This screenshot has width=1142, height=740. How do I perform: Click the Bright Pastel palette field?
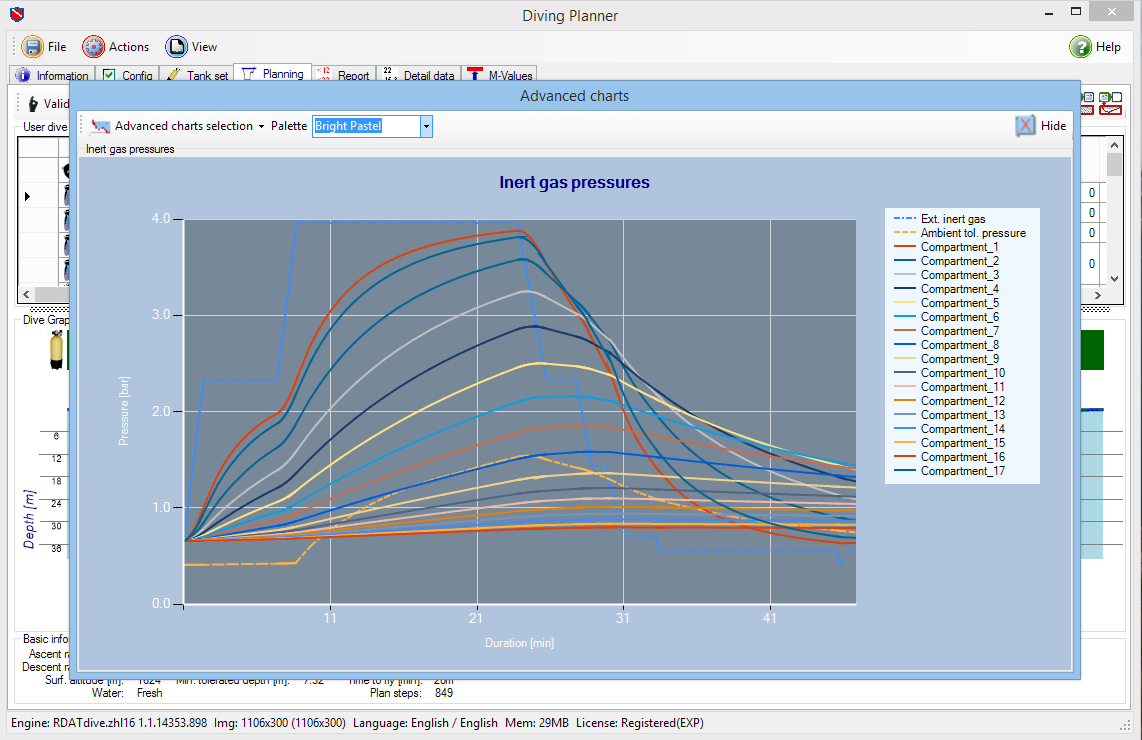click(x=365, y=126)
